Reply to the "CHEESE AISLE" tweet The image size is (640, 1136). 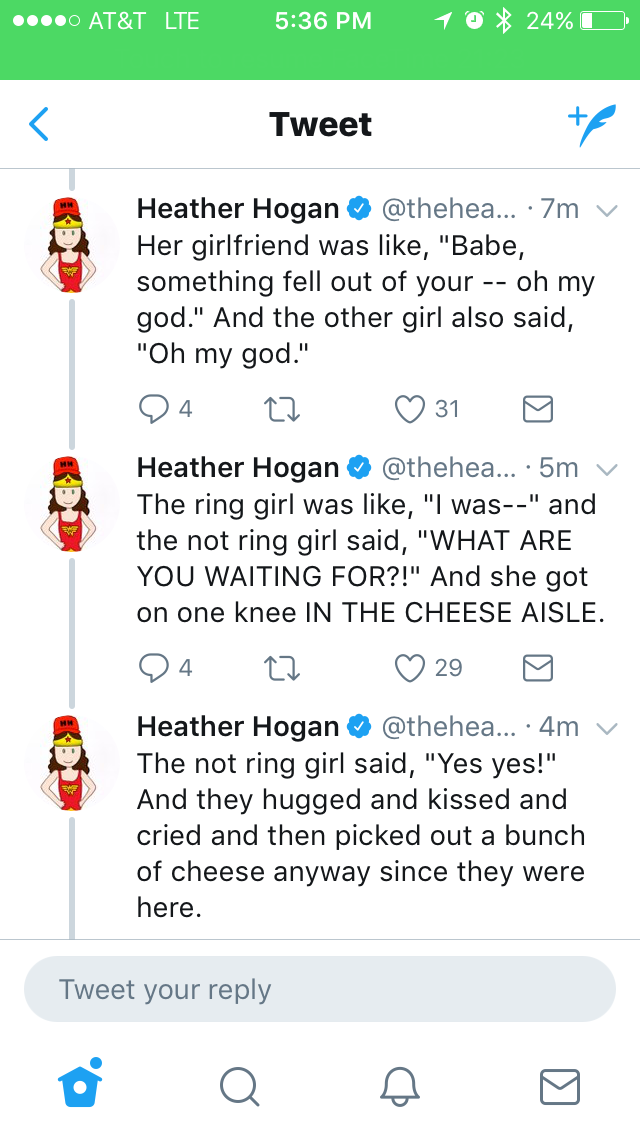tap(156, 668)
